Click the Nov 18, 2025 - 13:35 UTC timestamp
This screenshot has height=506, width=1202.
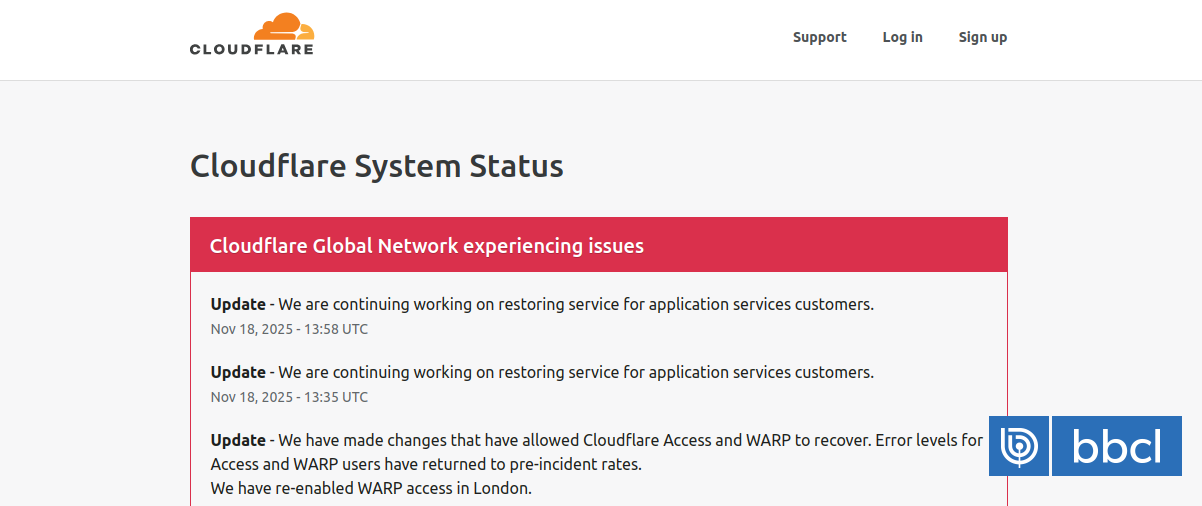tap(289, 397)
